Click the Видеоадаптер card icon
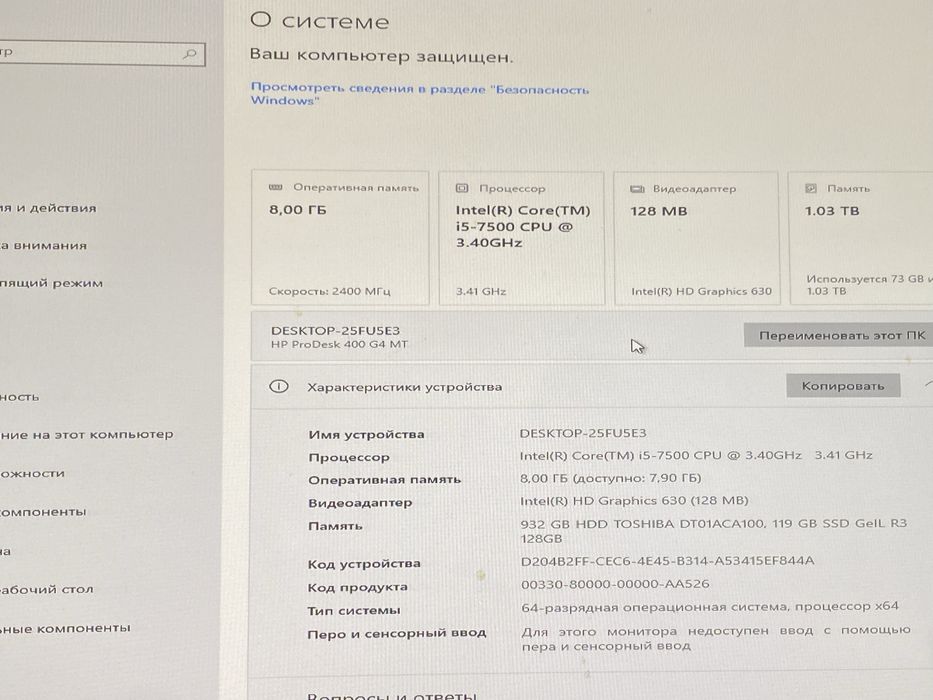933x700 pixels. pyautogui.click(x=637, y=189)
